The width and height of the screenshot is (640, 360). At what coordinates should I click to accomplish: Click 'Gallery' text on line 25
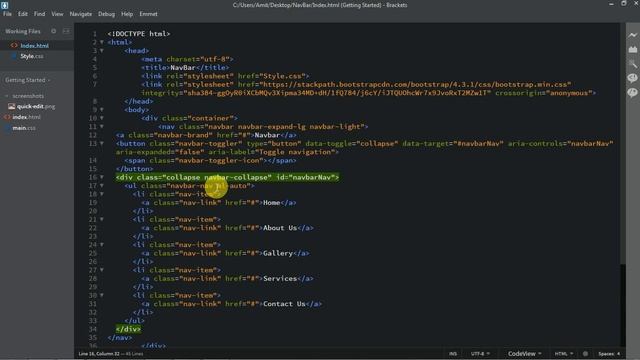tap(278, 253)
